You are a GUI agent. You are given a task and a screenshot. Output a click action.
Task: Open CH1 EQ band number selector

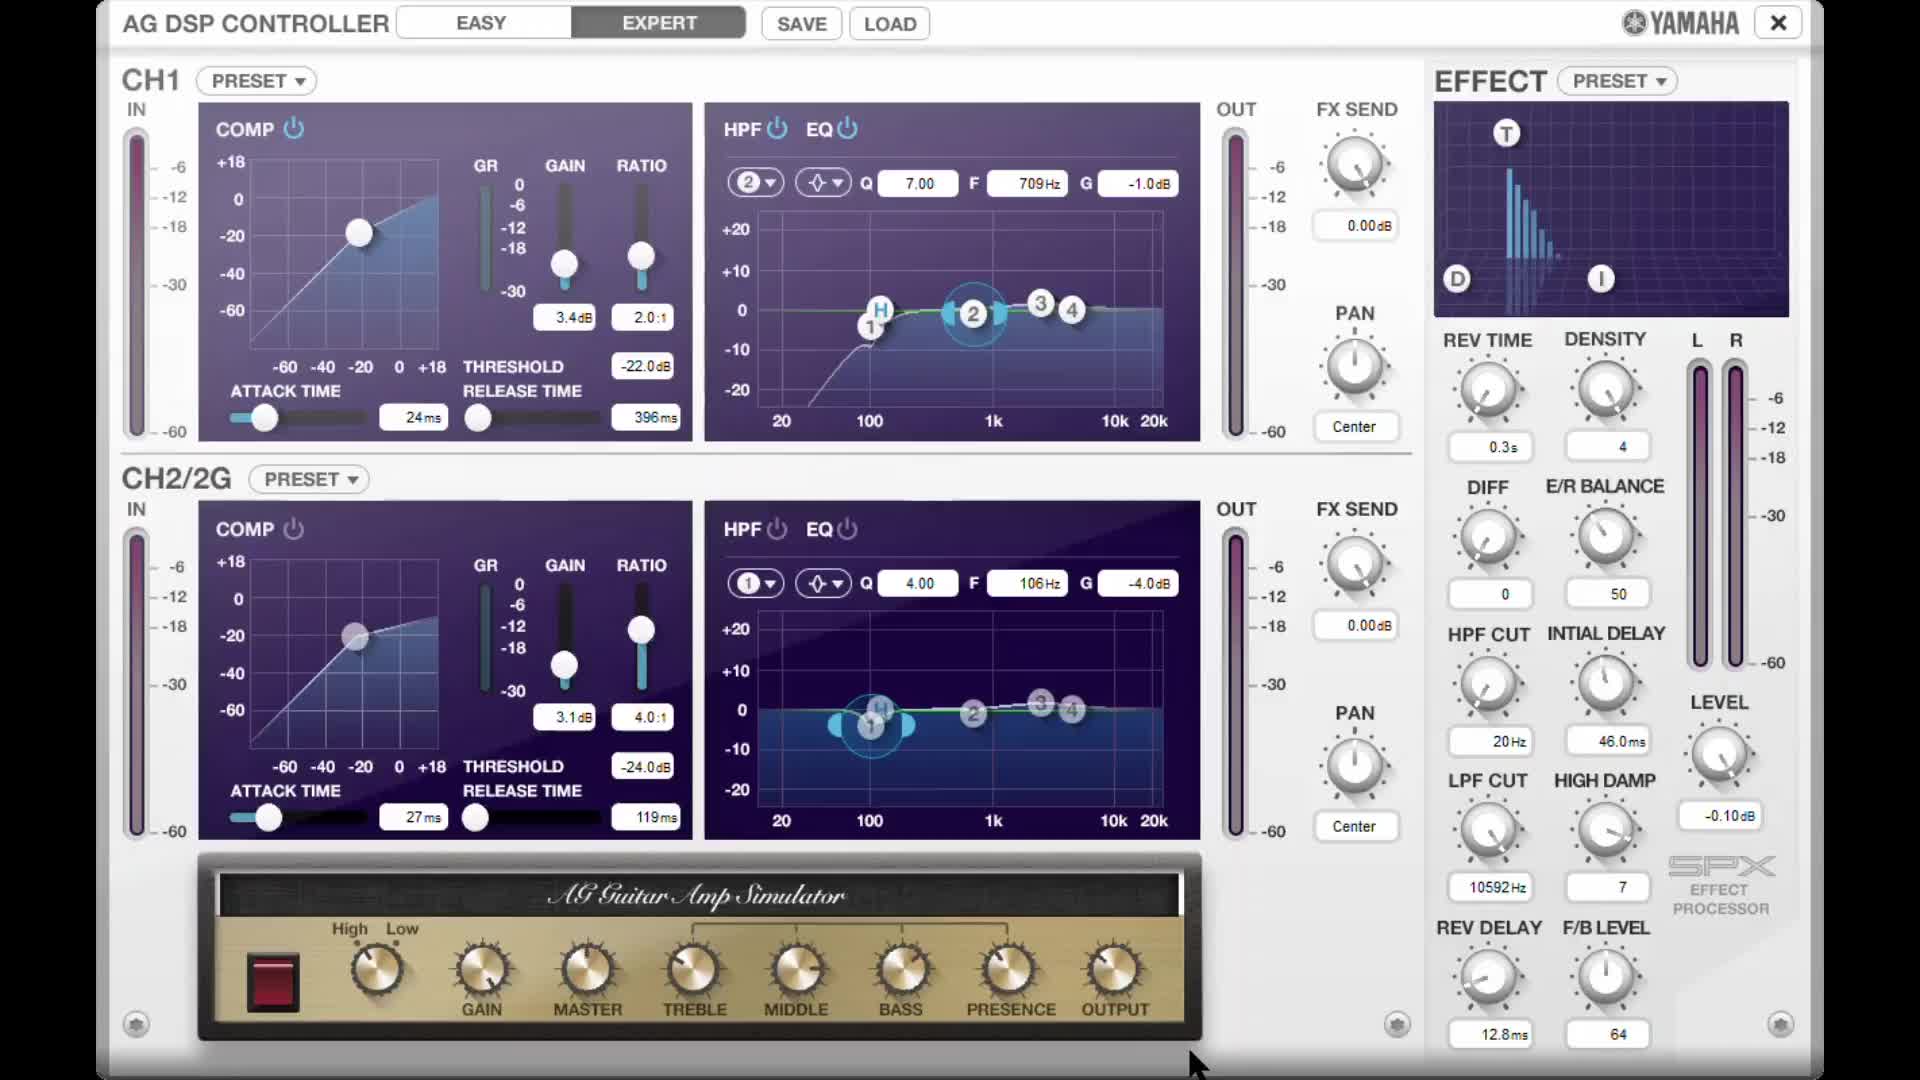756,183
